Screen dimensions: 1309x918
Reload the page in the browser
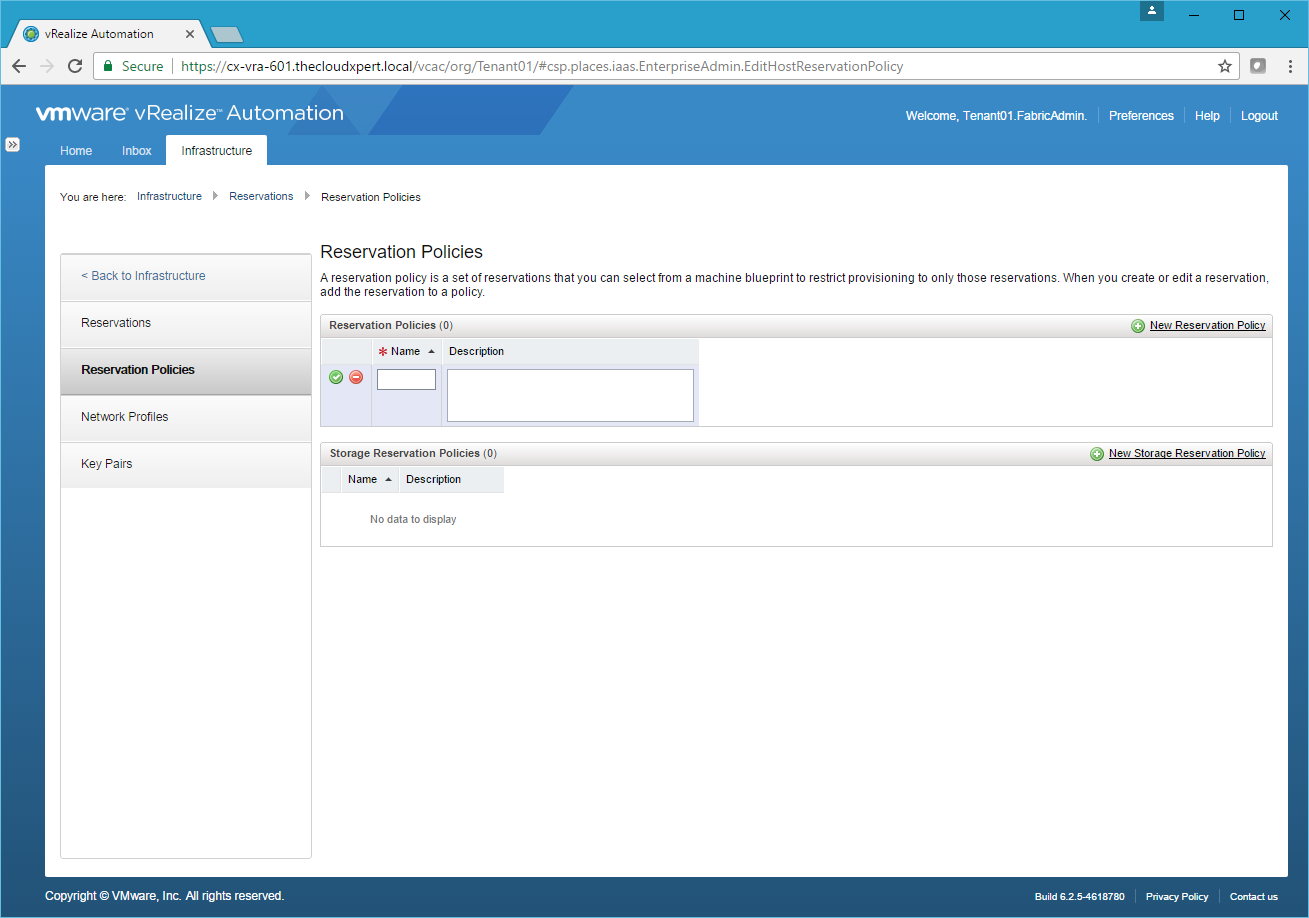coord(75,66)
